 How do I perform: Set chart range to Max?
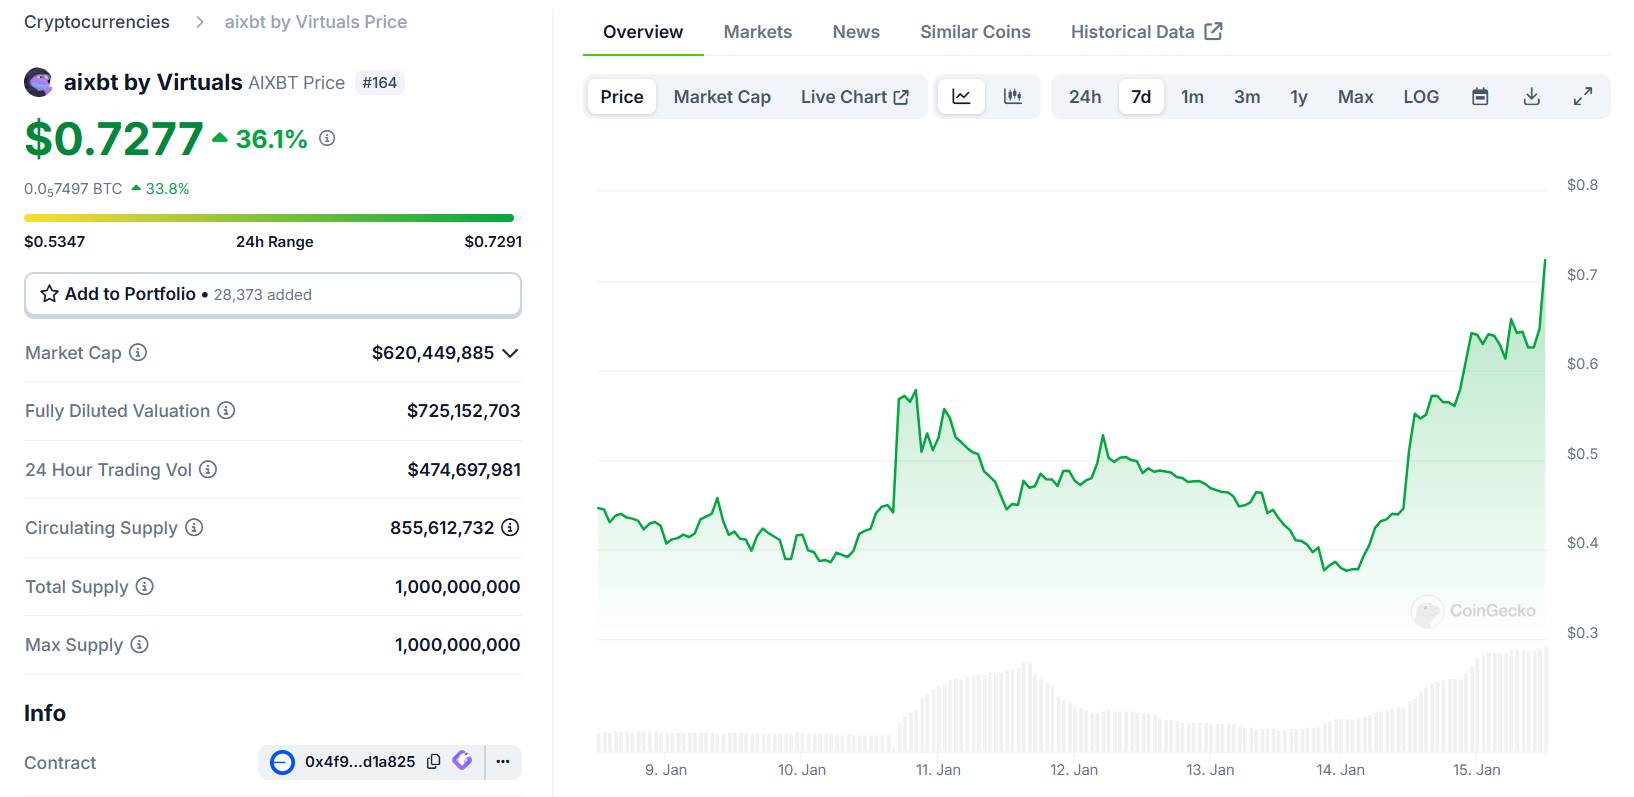(x=1355, y=97)
